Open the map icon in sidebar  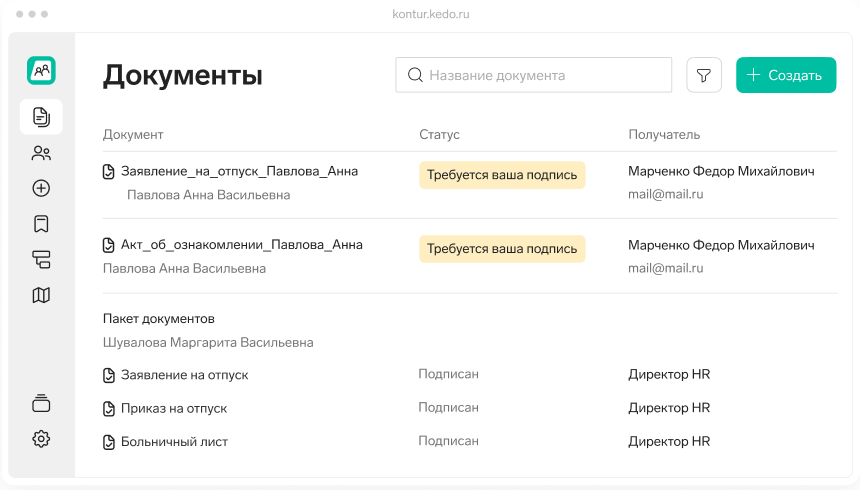41,295
